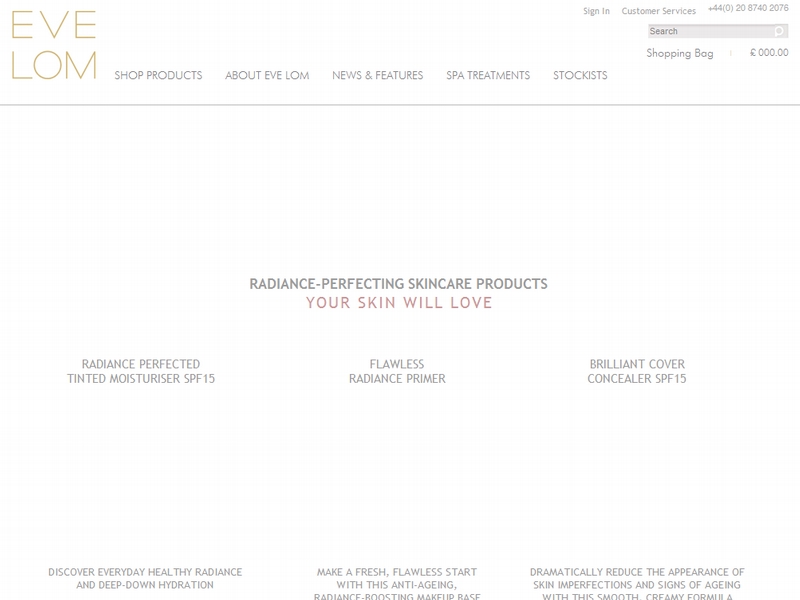
Task: Click the £ 000.00 bag total
Action: click(x=768, y=53)
